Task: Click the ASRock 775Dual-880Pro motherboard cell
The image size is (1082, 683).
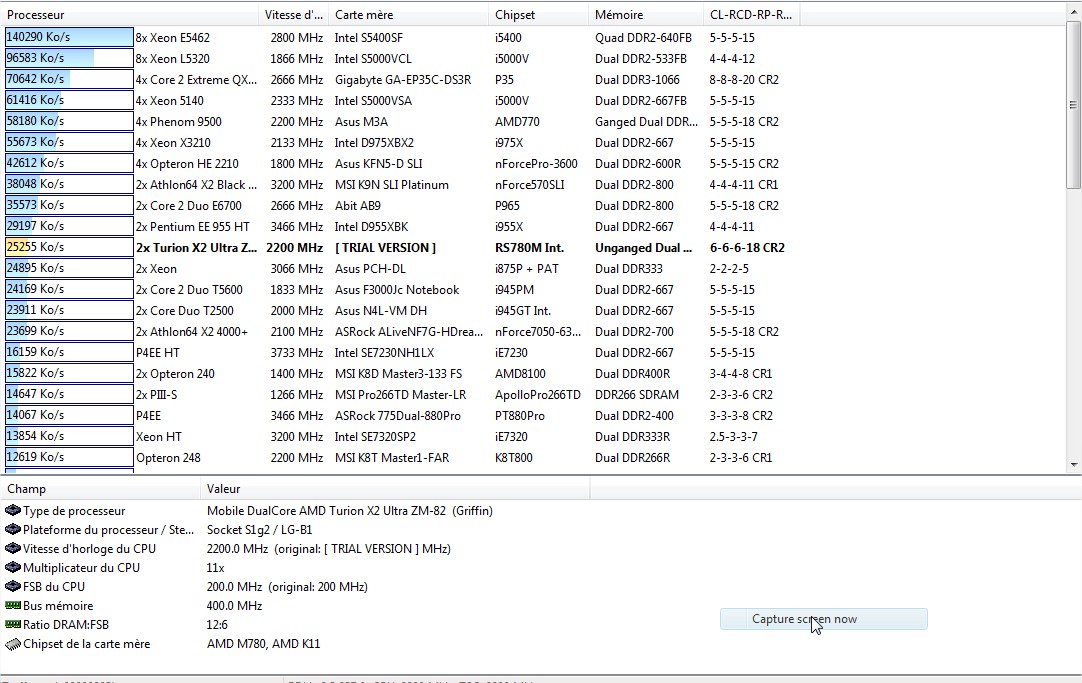Action: 397,416
